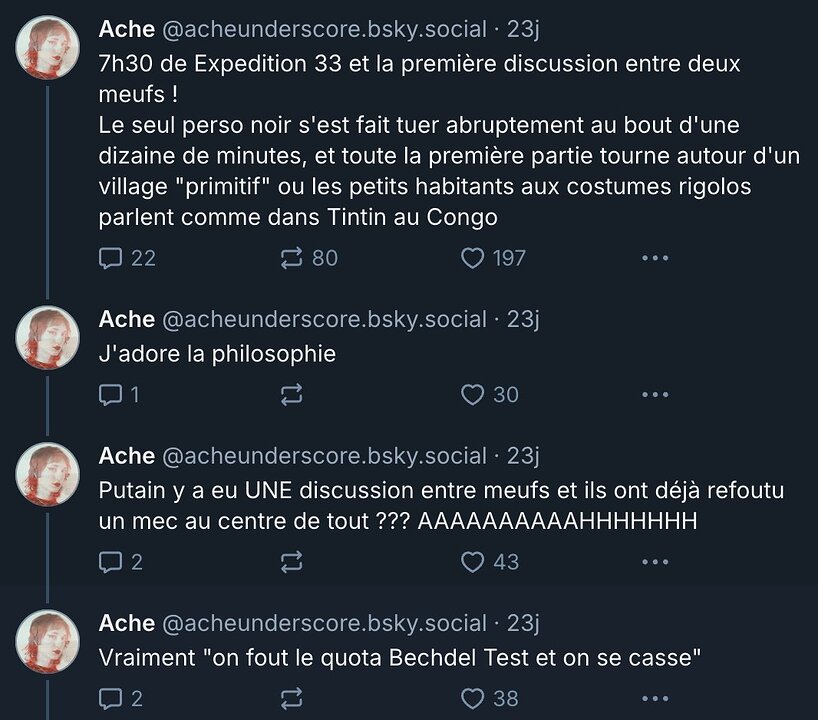818x720 pixels.
Task: Like the post with 38 likes
Action: 472,698
